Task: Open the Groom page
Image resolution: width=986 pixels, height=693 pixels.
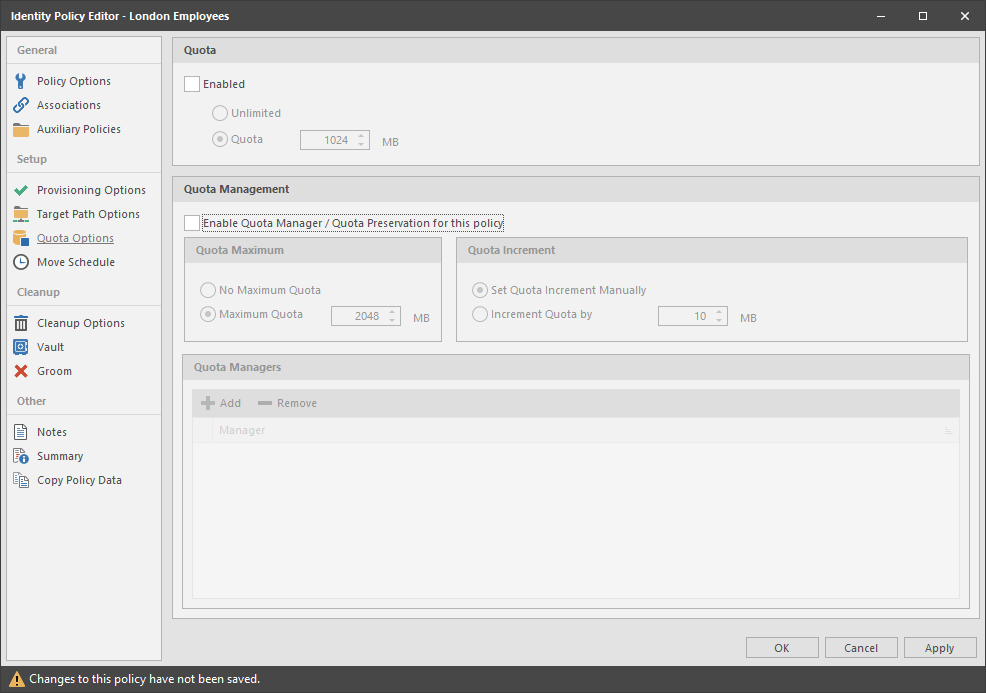Action: (x=54, y=371)
